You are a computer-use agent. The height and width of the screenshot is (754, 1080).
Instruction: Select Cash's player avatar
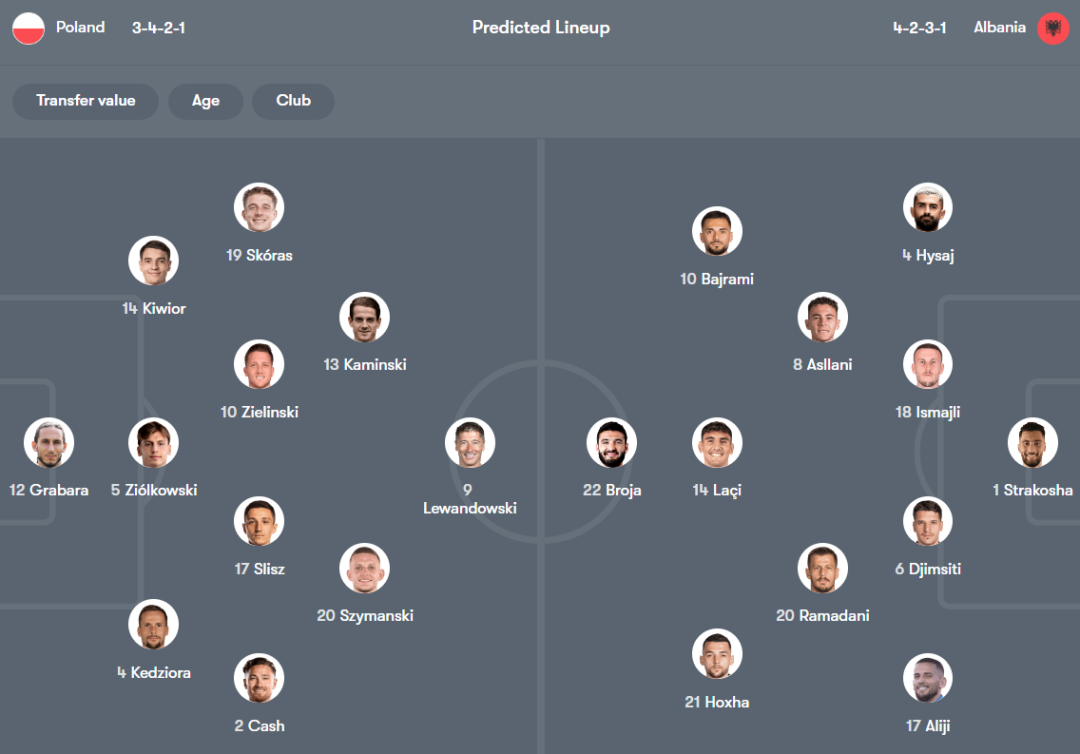pos(259,679)
